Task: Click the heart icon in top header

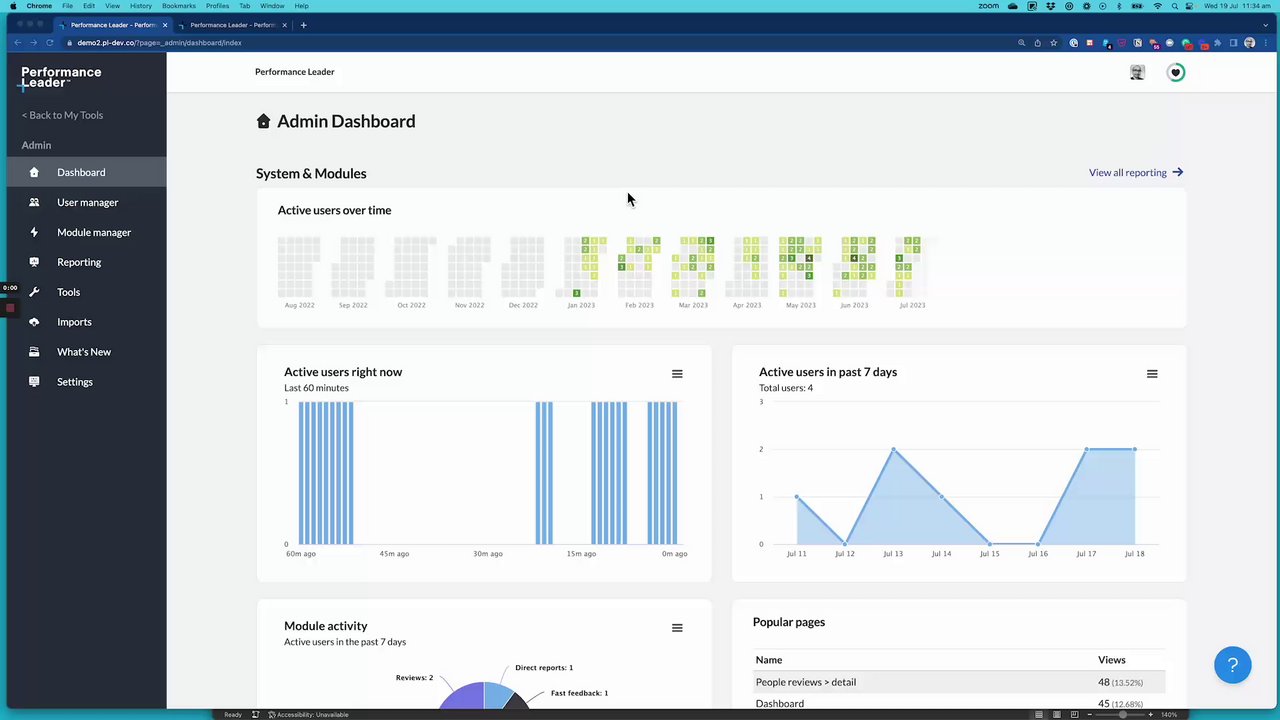Action: [1176, 72]
